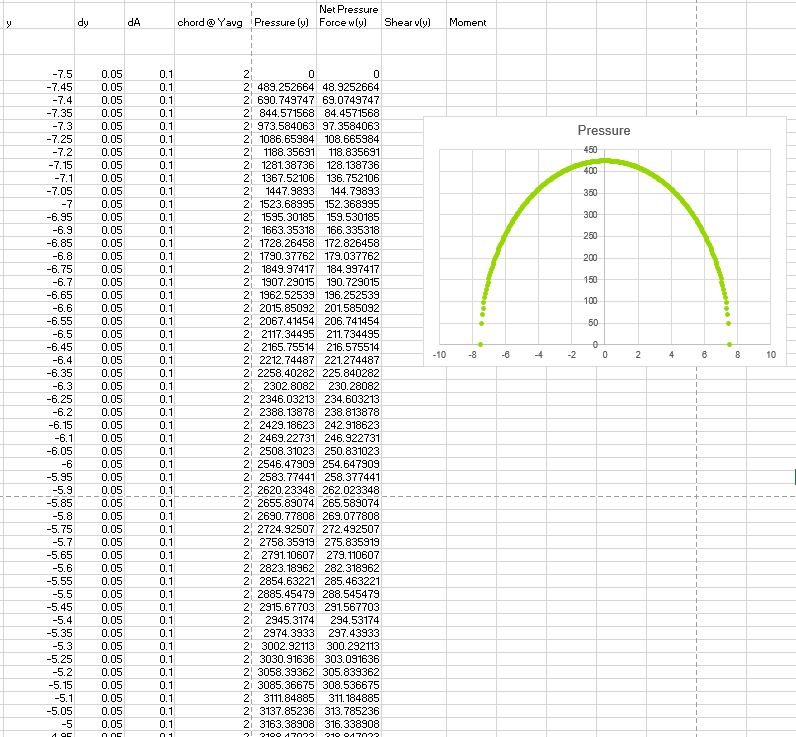Select pressure cell 1367.52106

point(284,178)
